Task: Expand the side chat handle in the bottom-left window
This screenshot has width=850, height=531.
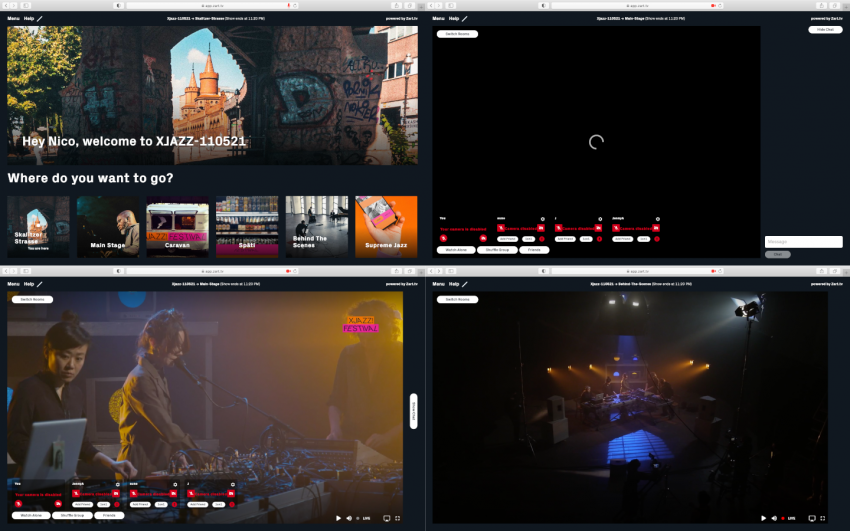Action: [413, 411]
